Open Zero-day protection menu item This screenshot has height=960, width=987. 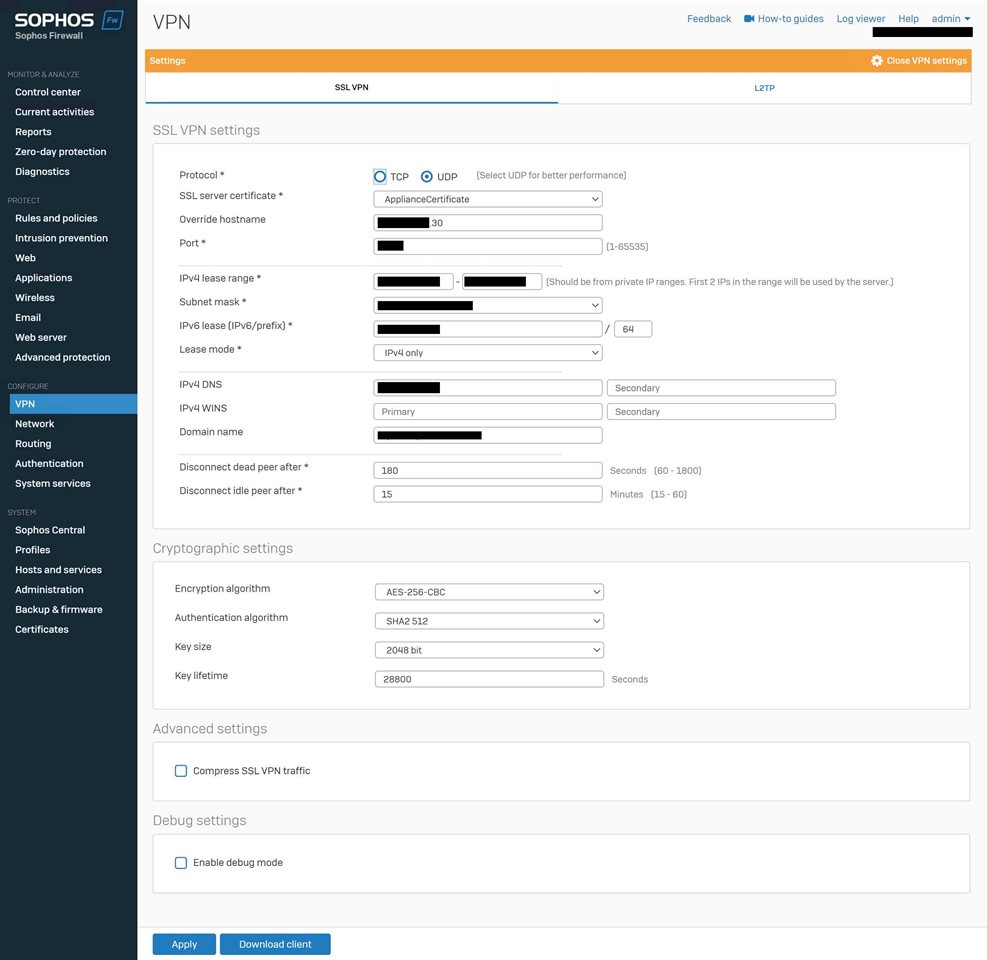pos(60,152)
